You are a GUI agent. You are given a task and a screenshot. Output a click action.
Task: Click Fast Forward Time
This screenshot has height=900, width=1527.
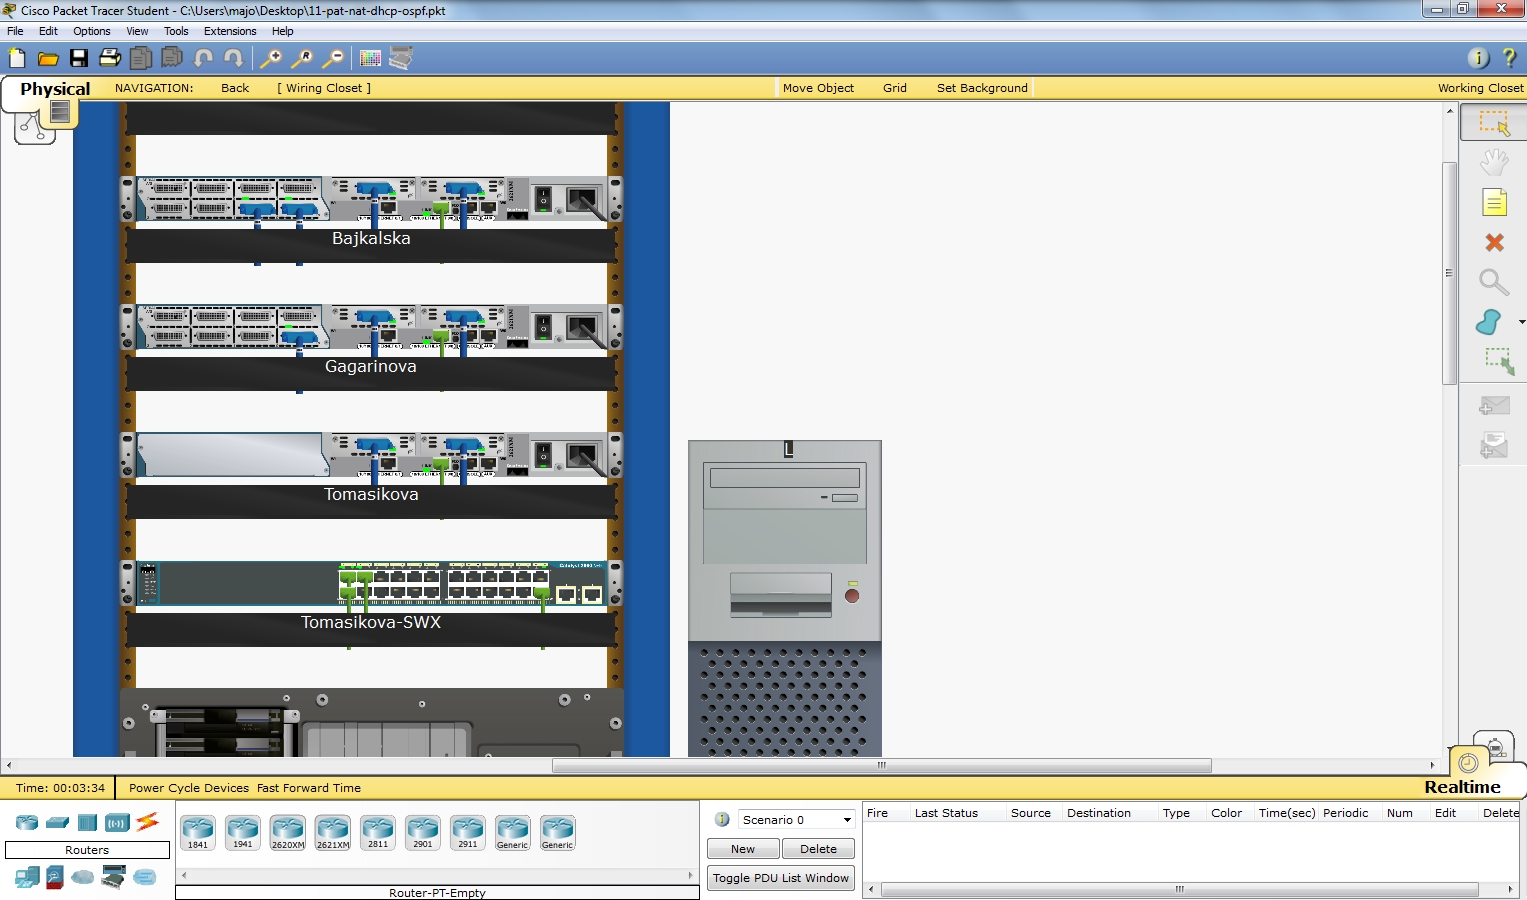coord(309,788)
